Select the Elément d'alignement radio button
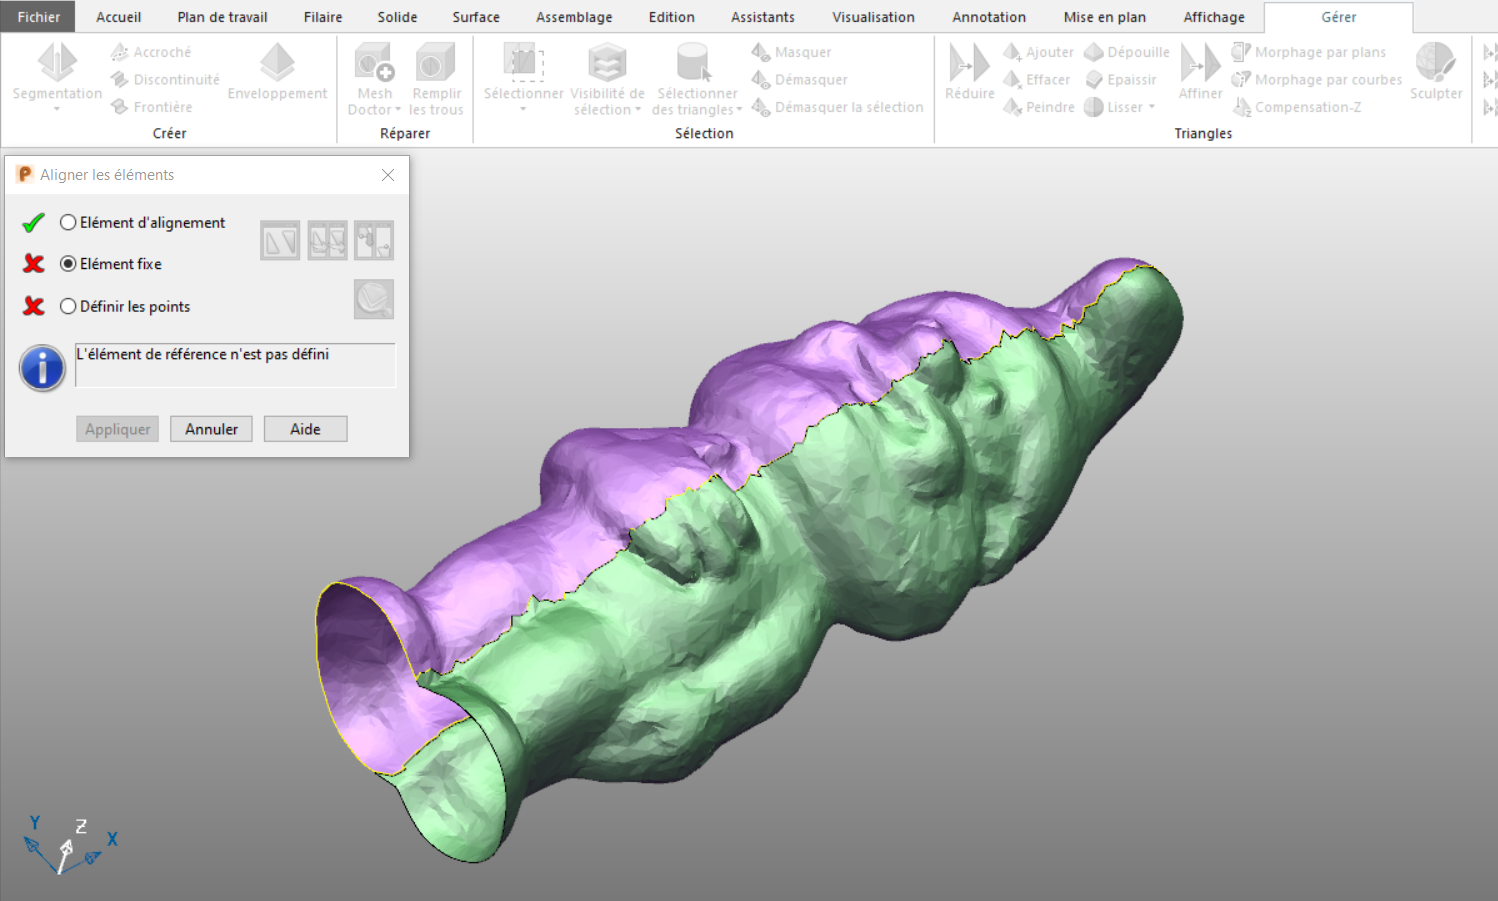This screenshot has height=901, width=1498. pyautogui.click(x=68, y=223)
